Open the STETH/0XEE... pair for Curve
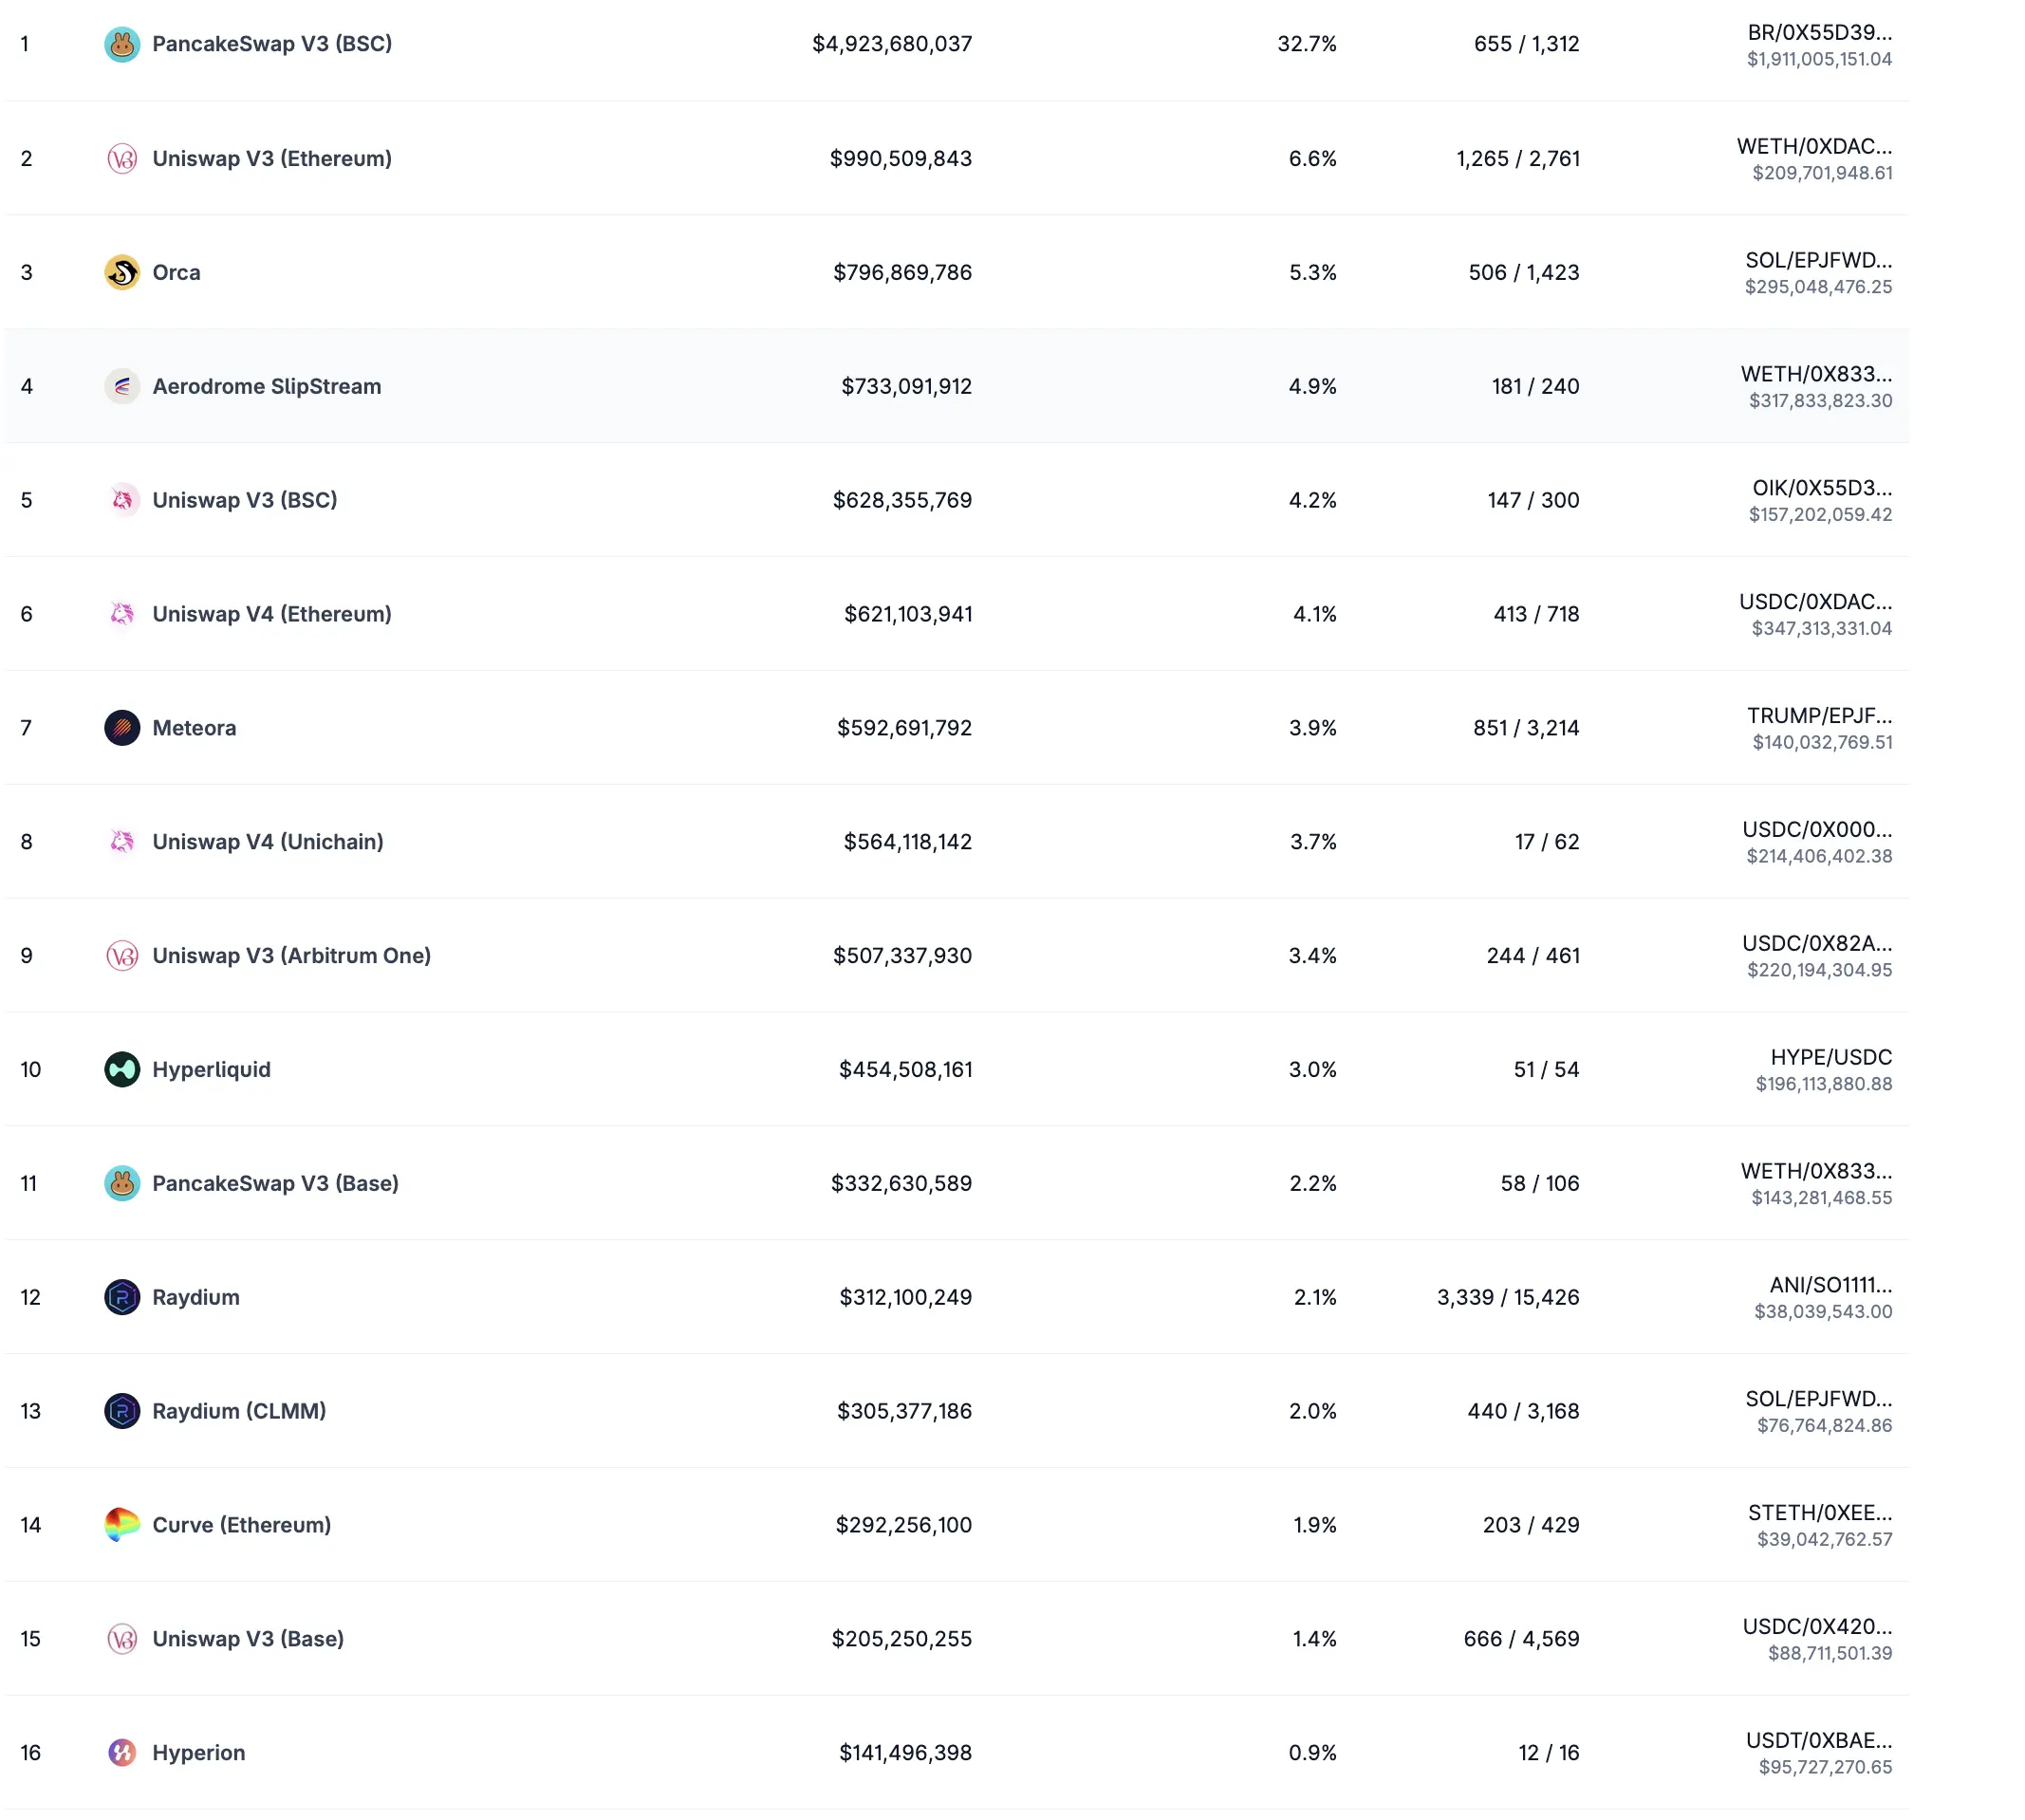Viewport: 2025px width, 1820px height. [1819, 1513]
